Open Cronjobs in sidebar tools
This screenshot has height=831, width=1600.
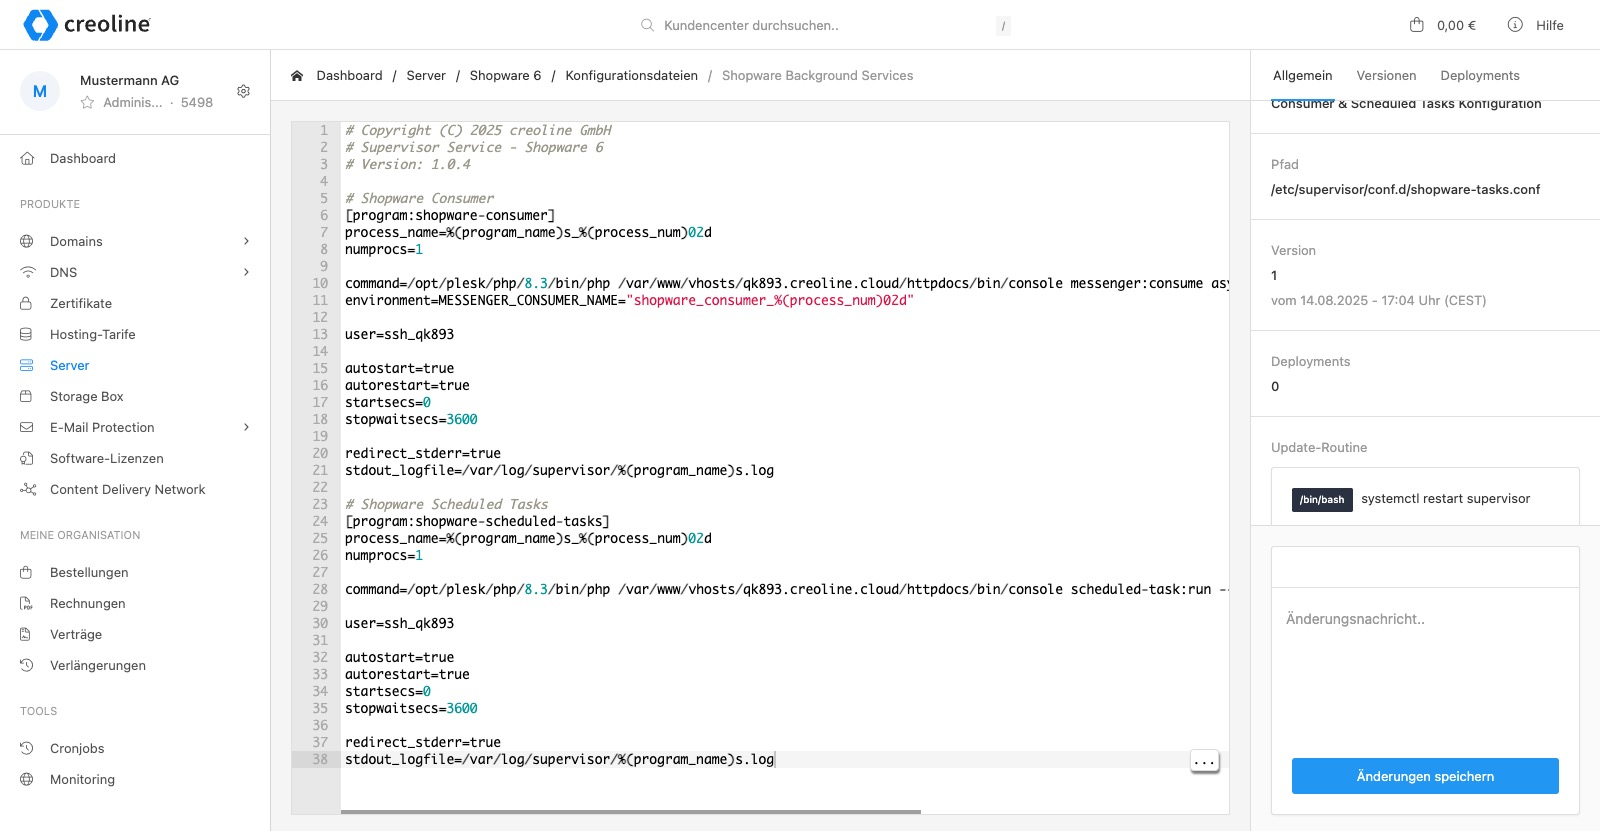point(77,748)
